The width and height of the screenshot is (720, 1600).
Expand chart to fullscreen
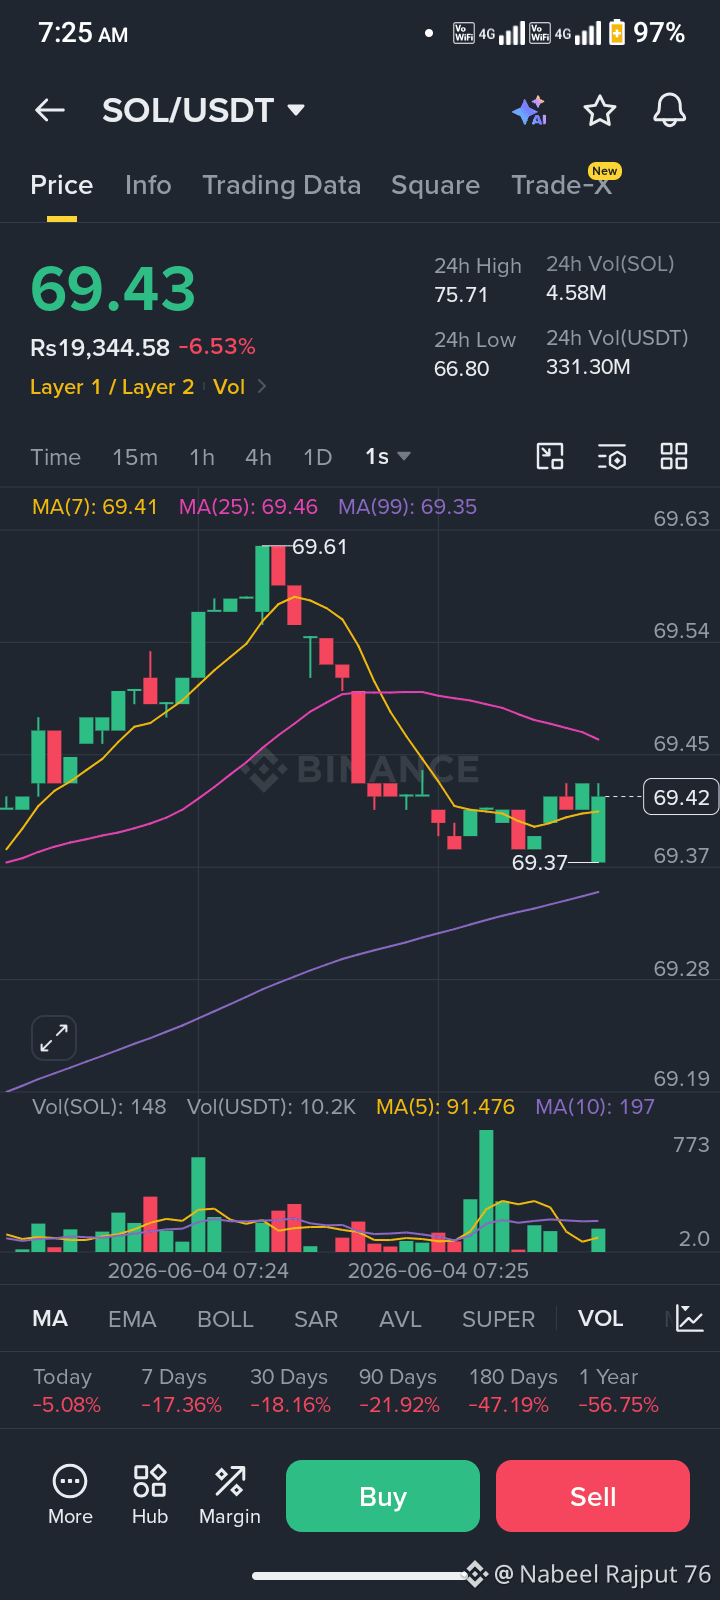click(54, 1038)
